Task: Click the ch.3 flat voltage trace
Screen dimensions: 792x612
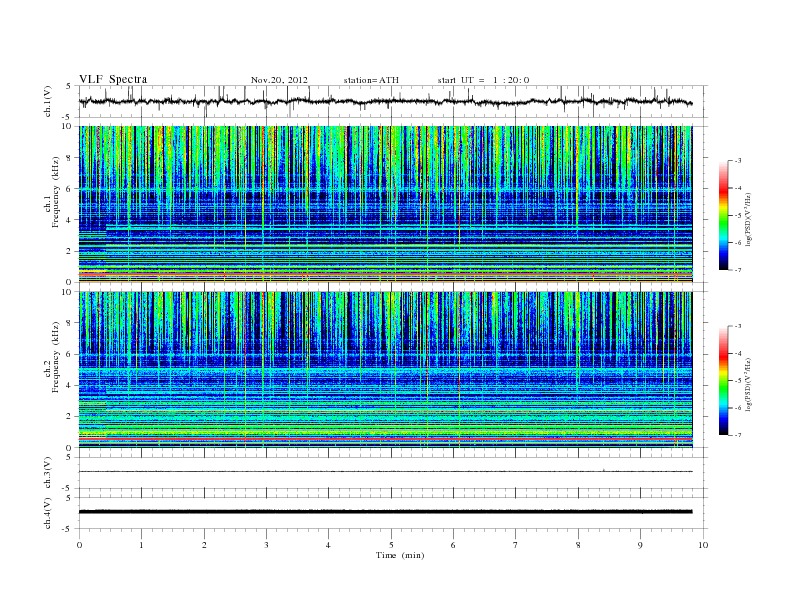Action: tap(386, 472)
